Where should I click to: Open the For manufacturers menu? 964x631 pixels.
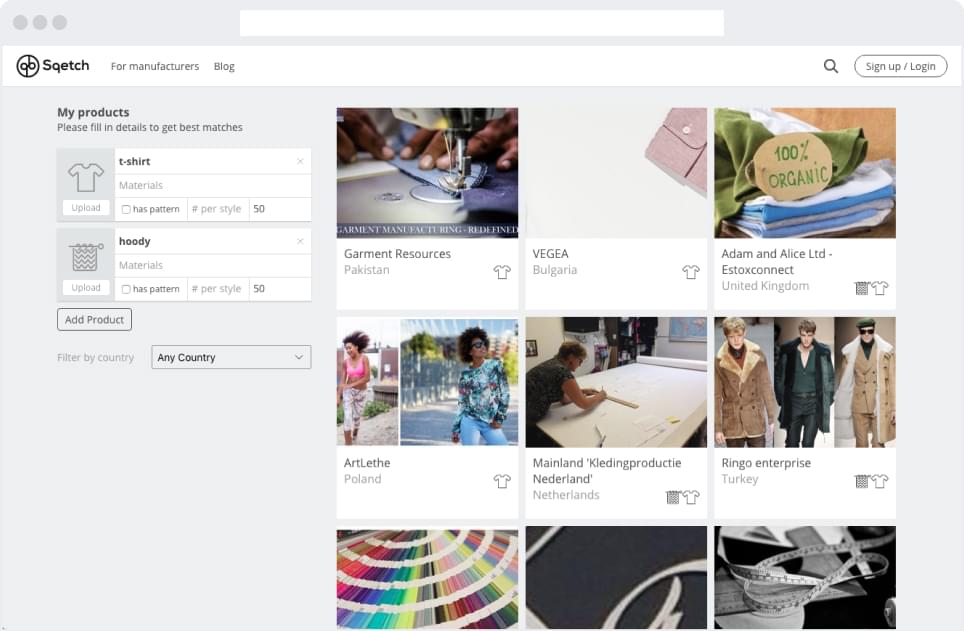click(155, 66)
